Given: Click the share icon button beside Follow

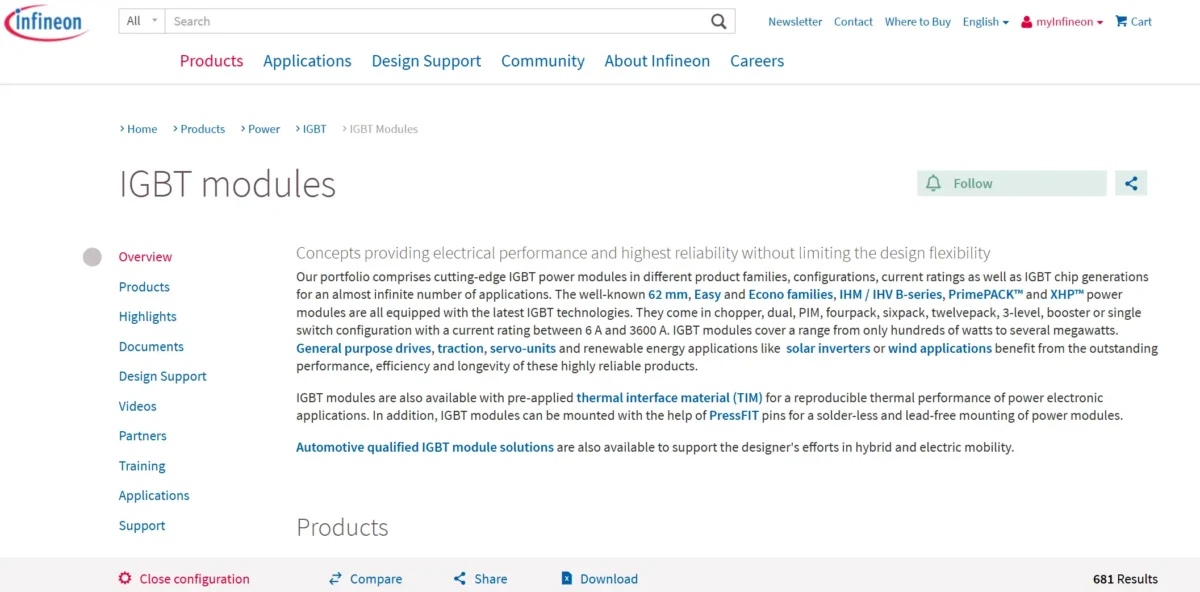Looking at the screenshot, I should point(1131,183).
